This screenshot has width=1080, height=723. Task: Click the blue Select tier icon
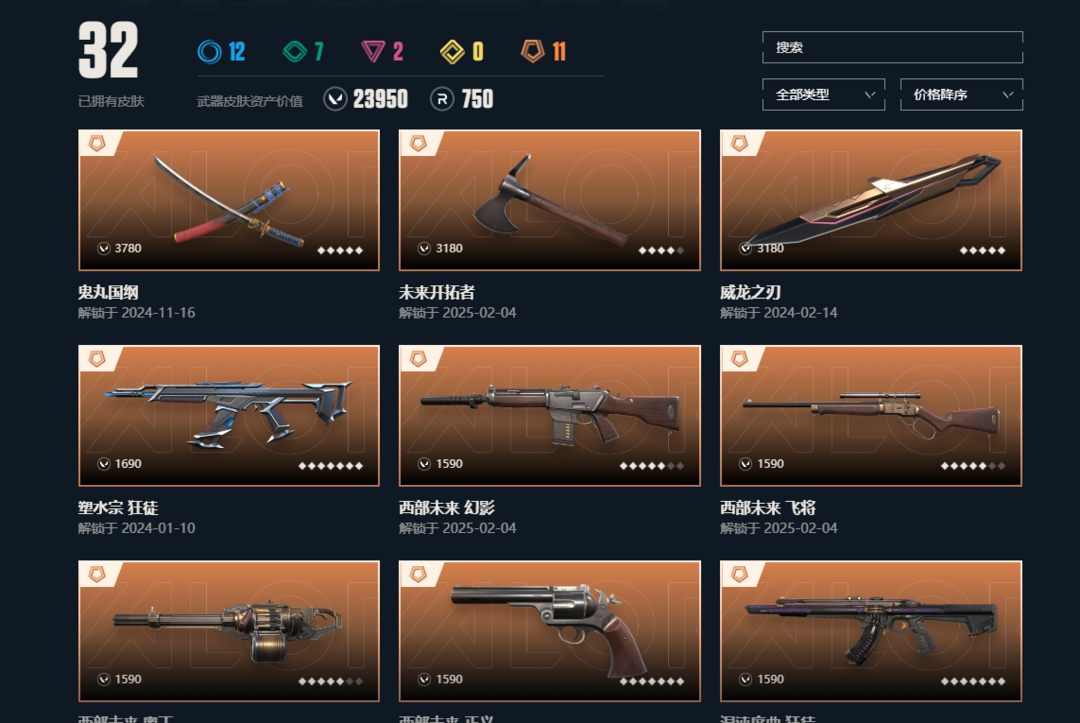pyautogui.click(x=209, y=52)
